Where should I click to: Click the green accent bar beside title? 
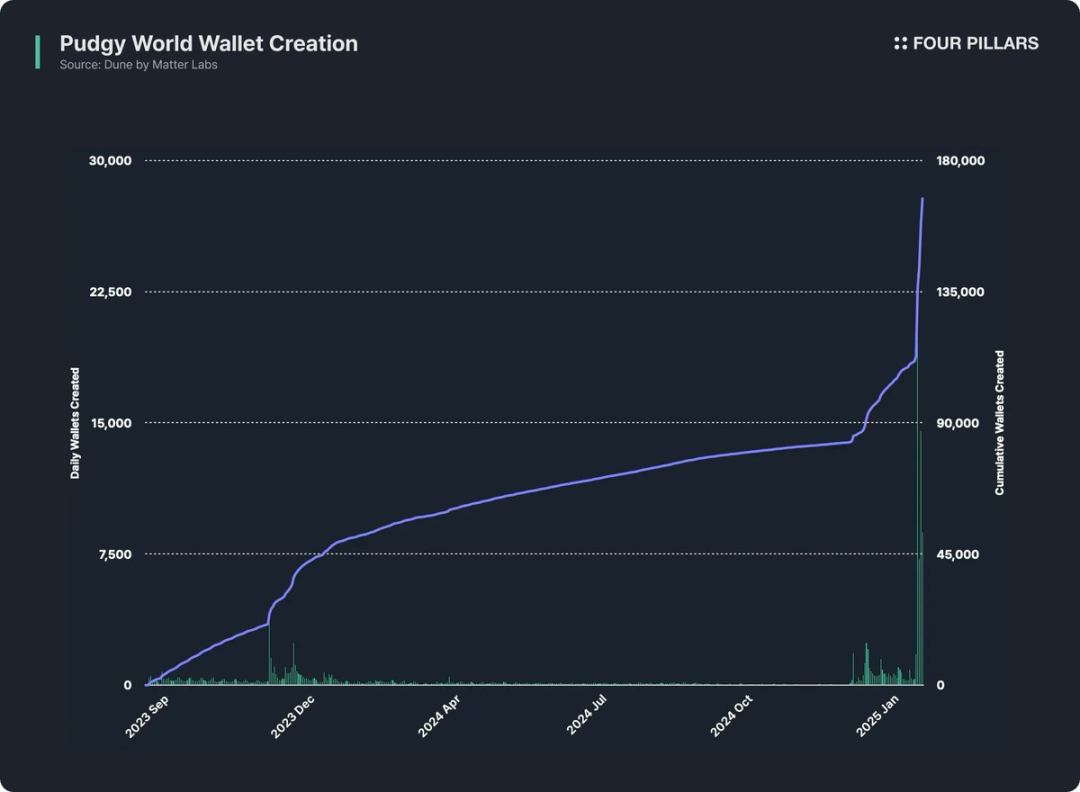[x=37, y=52]
